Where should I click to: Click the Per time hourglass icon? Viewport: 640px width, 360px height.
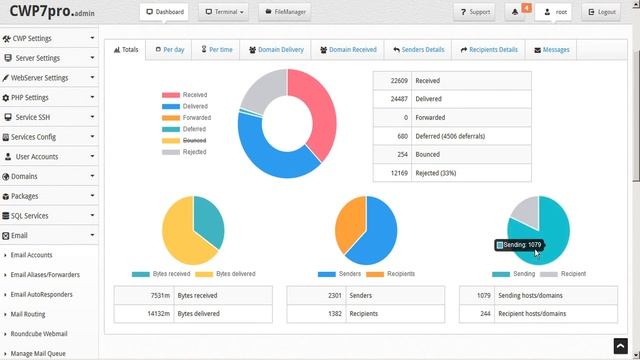tap(204, 49)
